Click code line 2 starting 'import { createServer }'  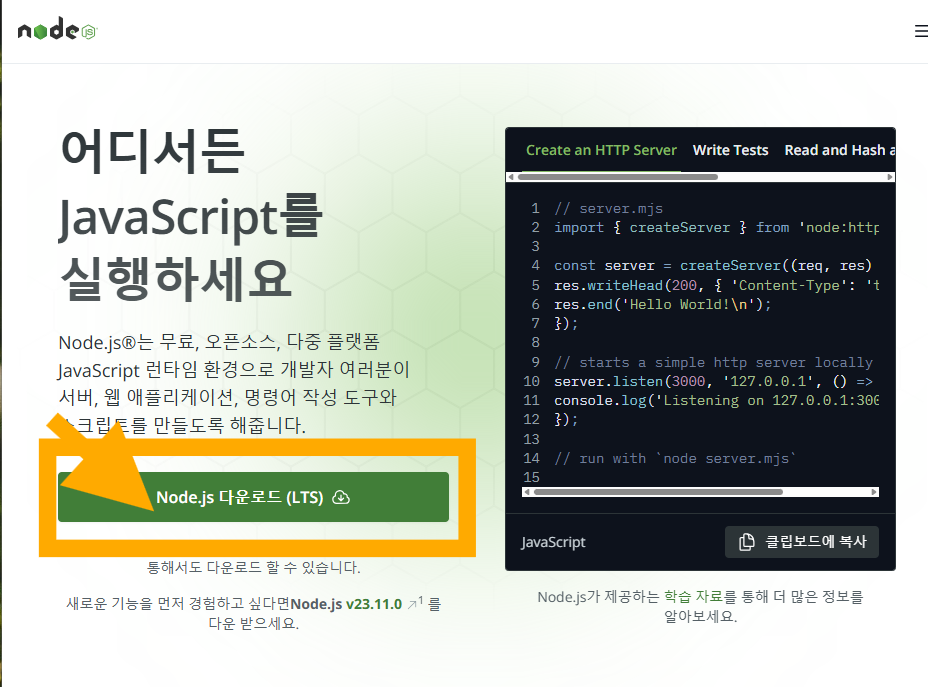(x=716, y=227)
